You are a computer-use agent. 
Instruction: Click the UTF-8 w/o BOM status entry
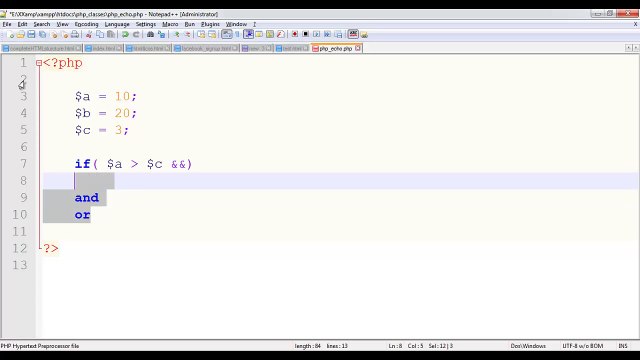582,346
